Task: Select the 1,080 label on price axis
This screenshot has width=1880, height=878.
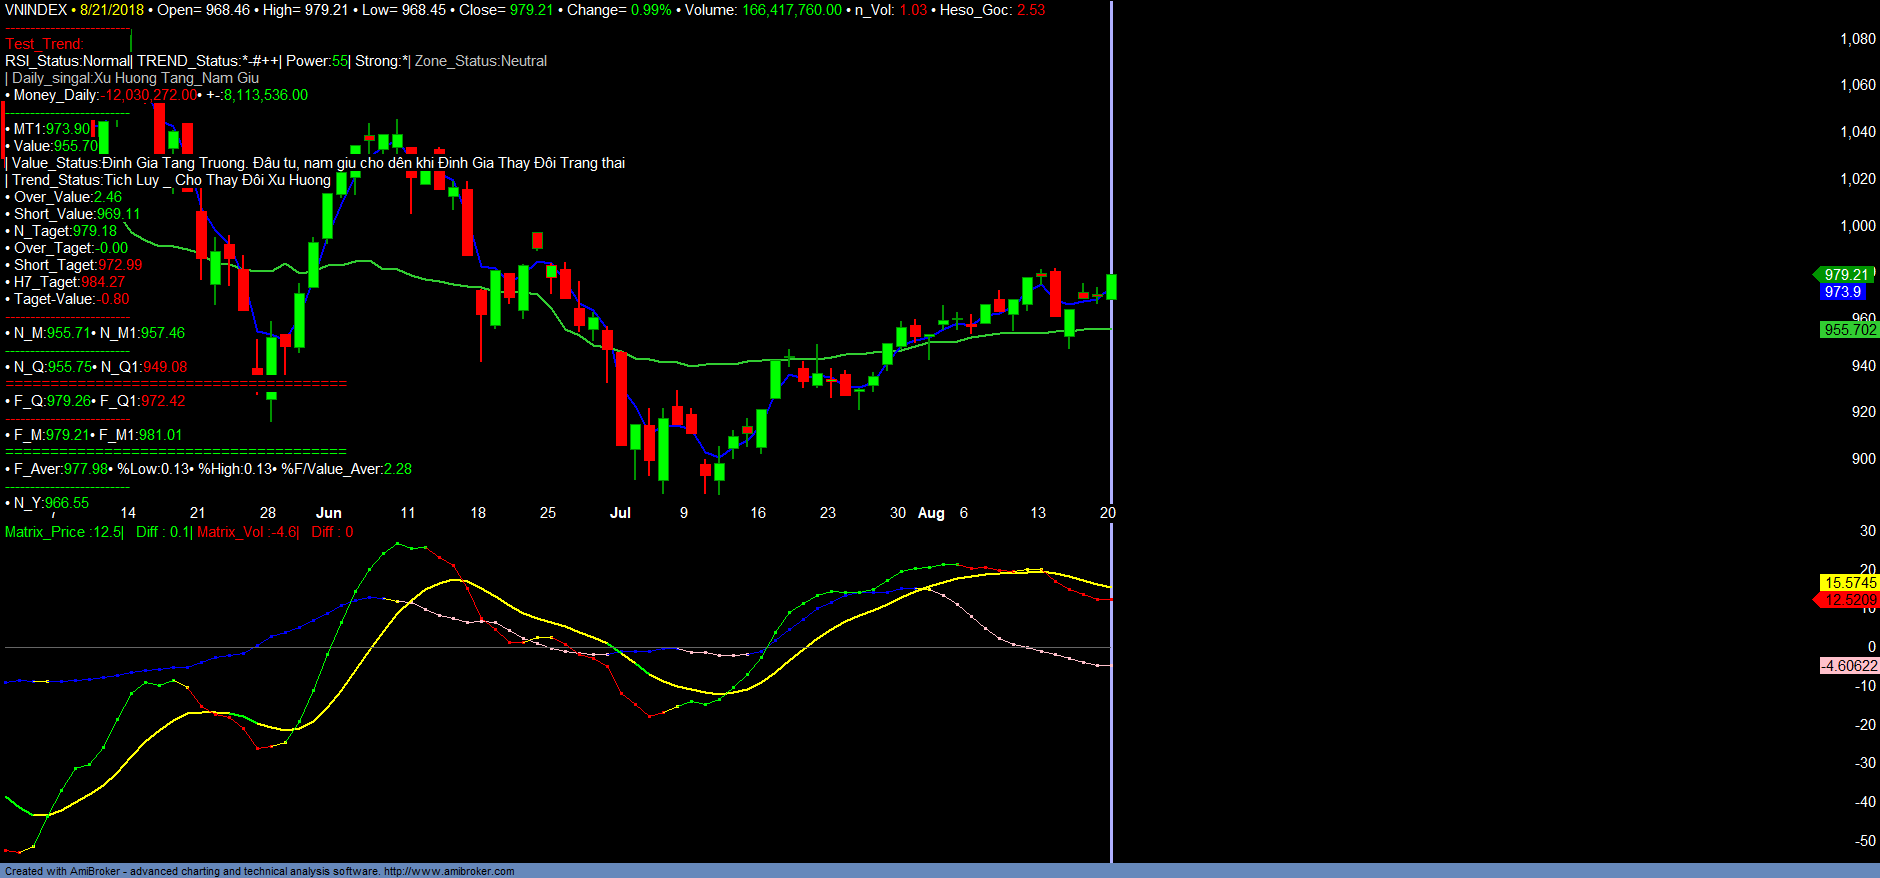Action: click(1857, 39)
